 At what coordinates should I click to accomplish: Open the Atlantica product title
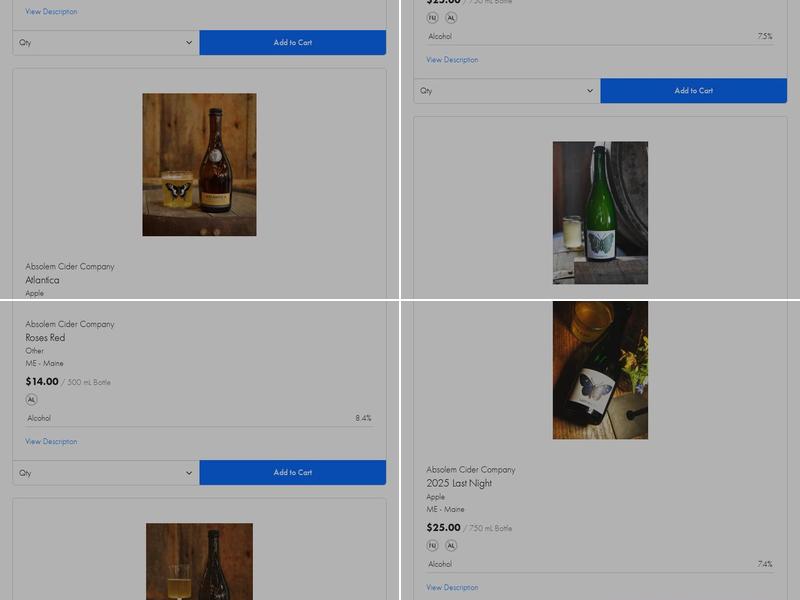coord(42,280)
